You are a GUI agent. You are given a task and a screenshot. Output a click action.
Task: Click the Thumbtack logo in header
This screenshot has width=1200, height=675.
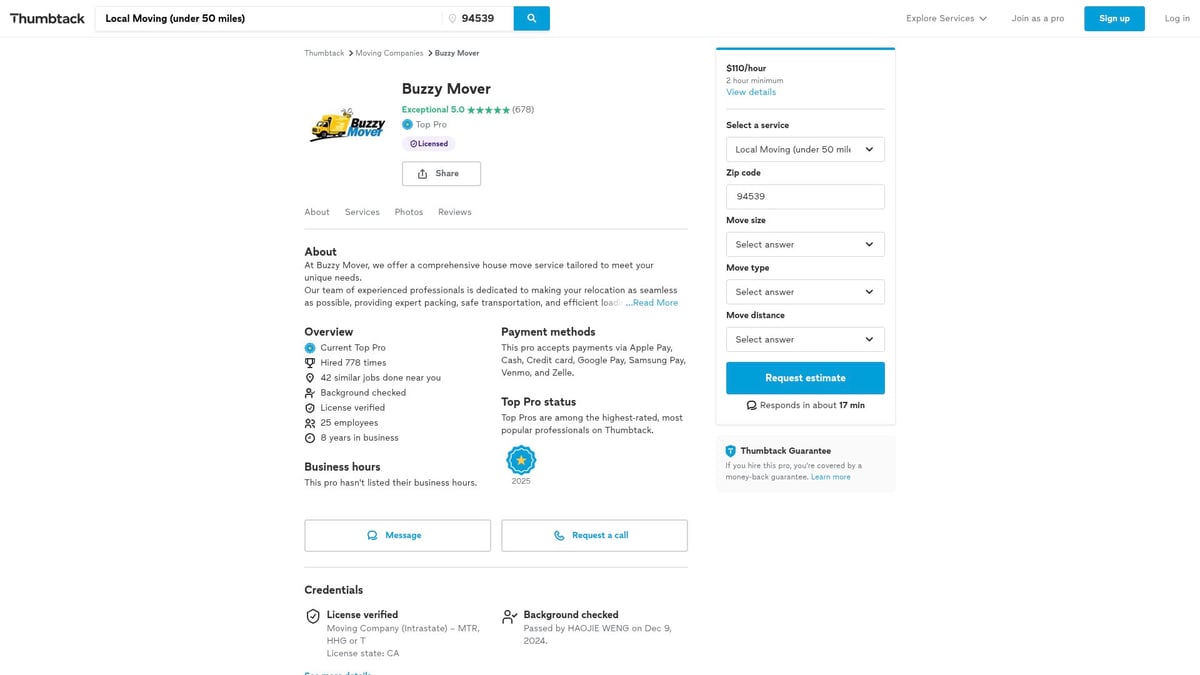[47, 18]
